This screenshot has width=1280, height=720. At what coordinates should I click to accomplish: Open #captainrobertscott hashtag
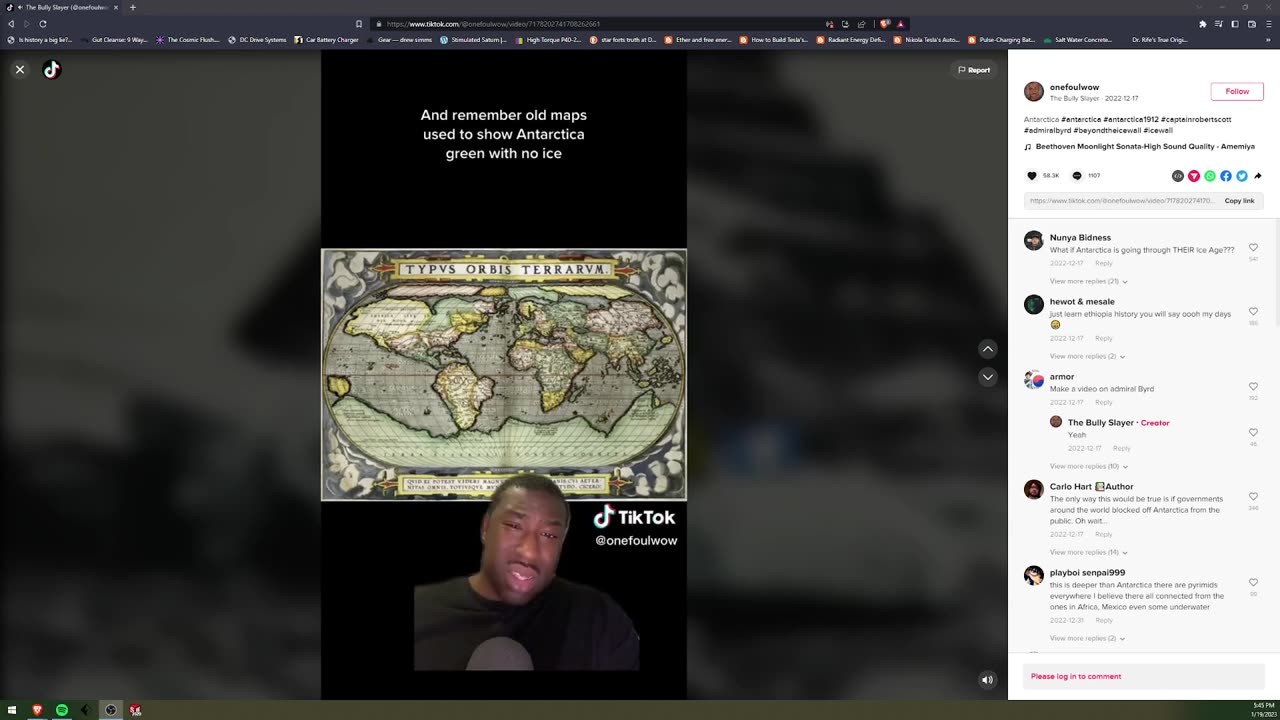1196,119
